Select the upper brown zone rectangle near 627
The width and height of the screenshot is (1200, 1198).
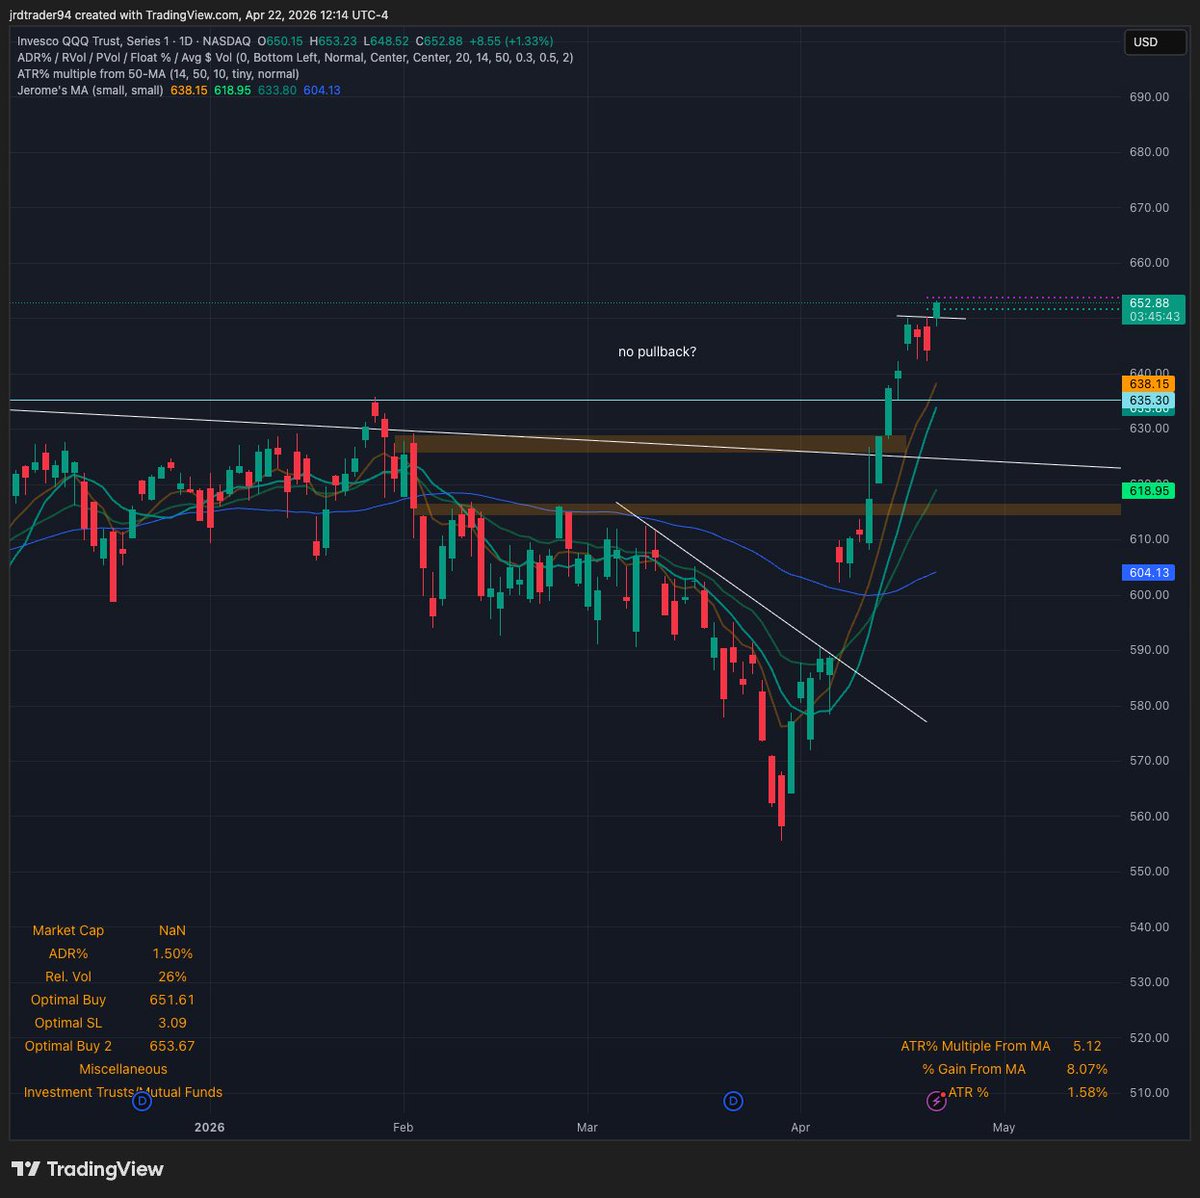click(x=650, y=443)
